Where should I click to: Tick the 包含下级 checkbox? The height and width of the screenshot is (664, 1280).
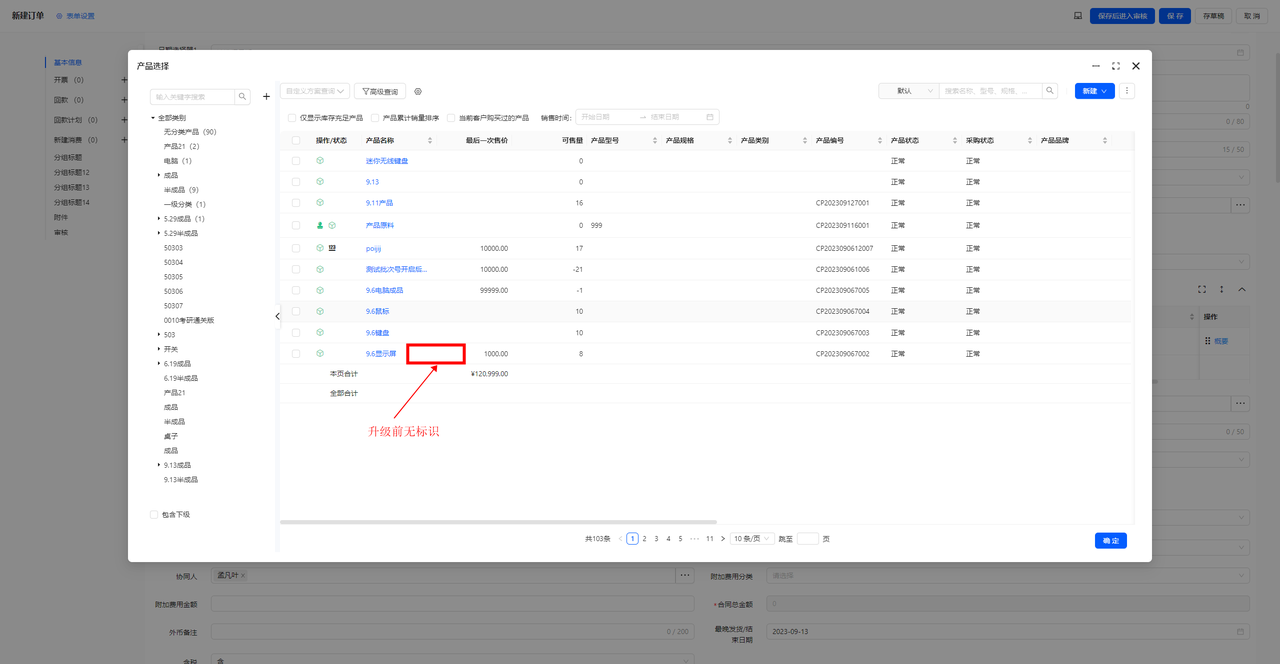click(x=154, y=515)
